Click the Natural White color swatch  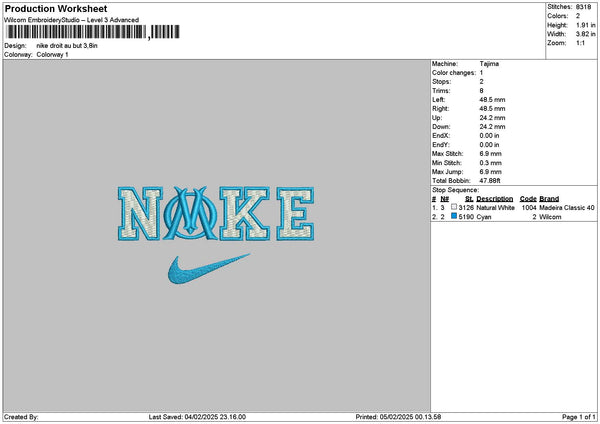click(454, 207)
